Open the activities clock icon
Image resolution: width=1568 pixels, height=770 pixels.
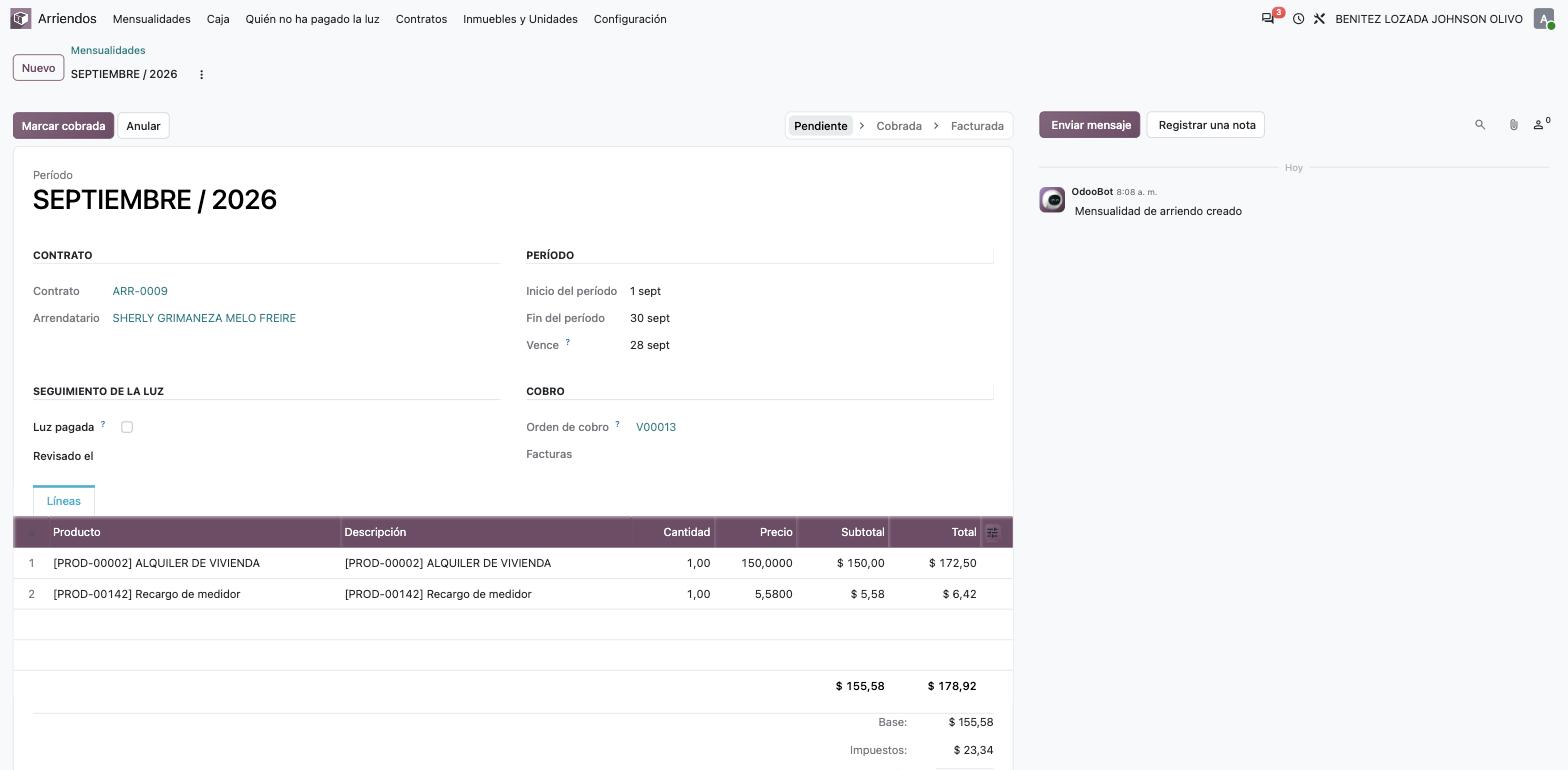click(x=1298, y=19)
